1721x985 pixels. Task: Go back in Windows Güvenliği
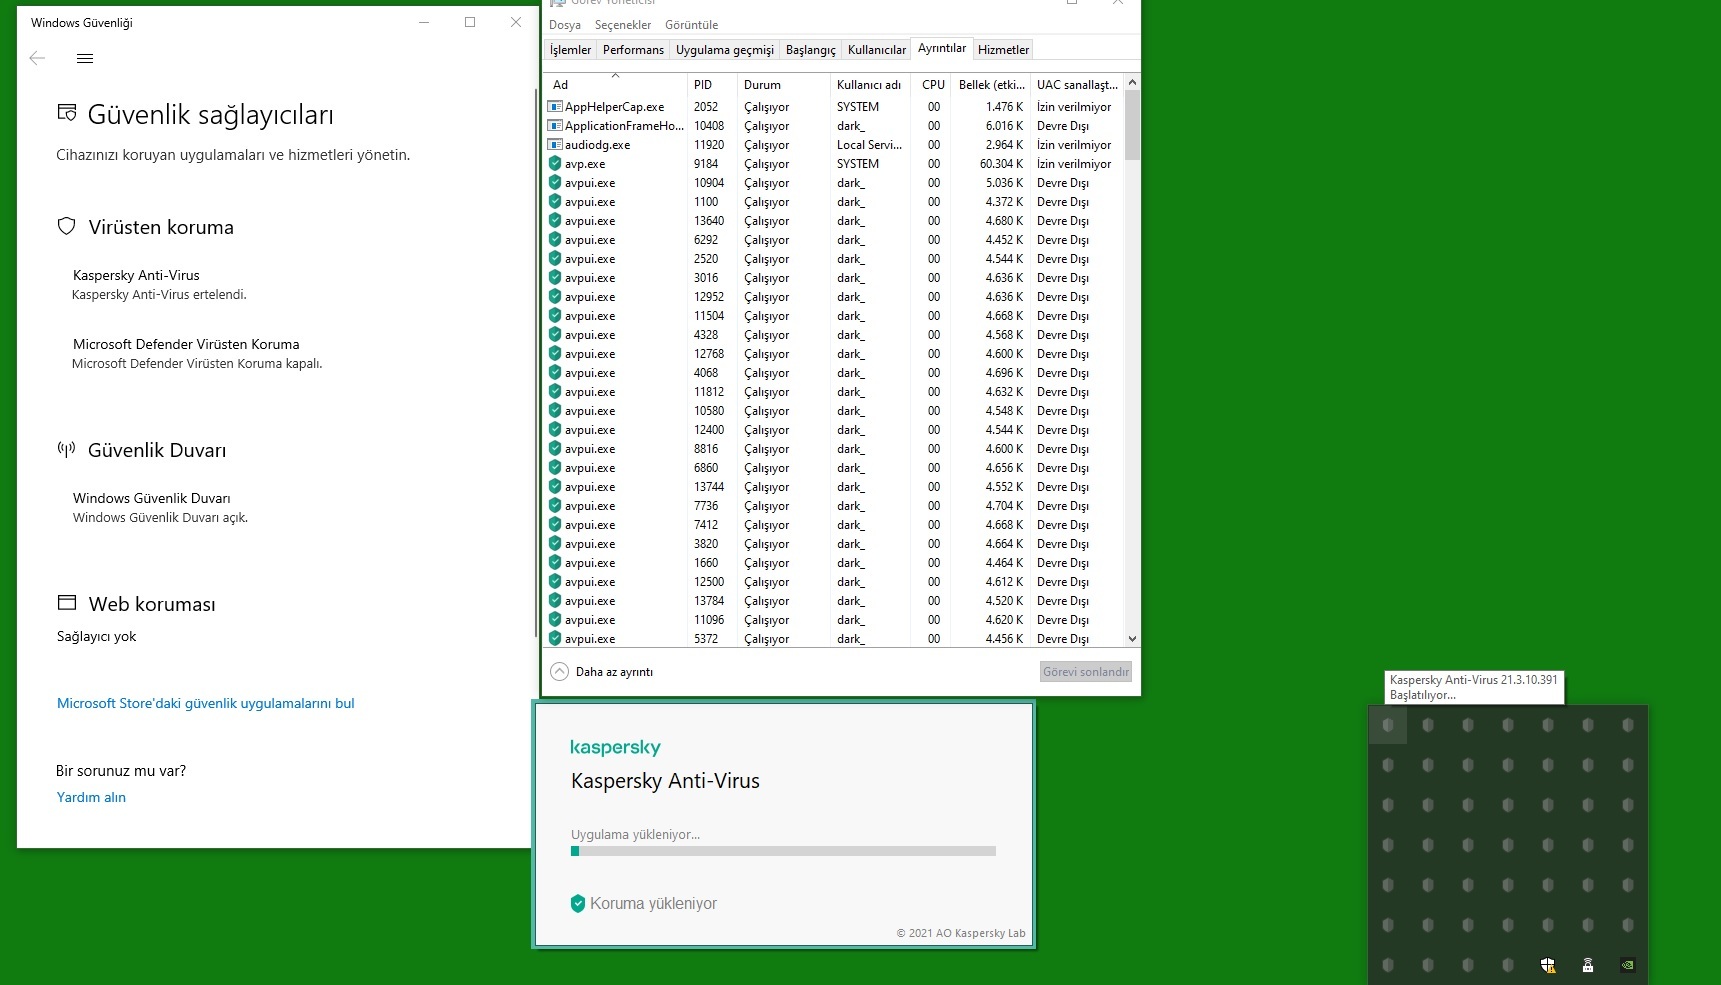pyautogui.click(x=37, y=58)
